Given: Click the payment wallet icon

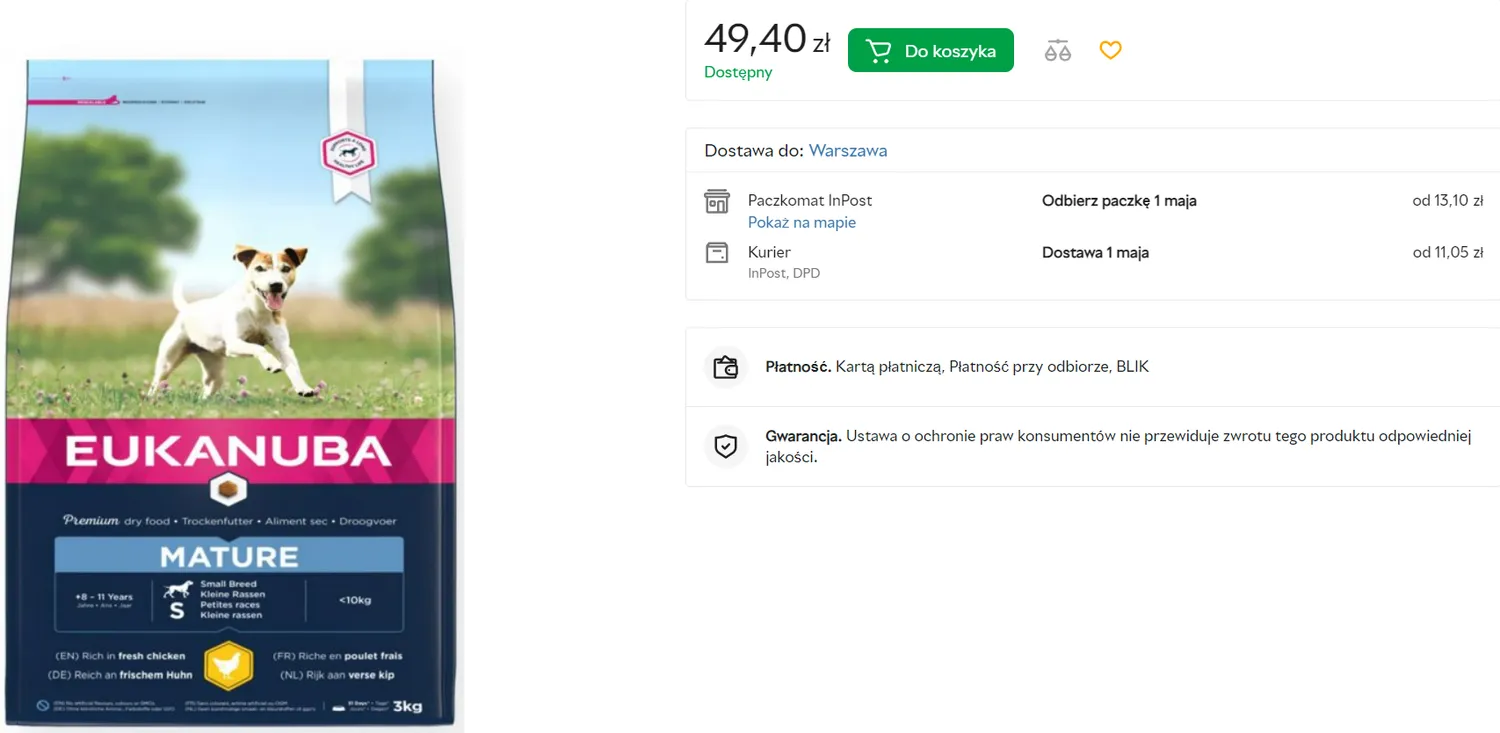Looking at the screenshot, I should (x=725, y=367).
